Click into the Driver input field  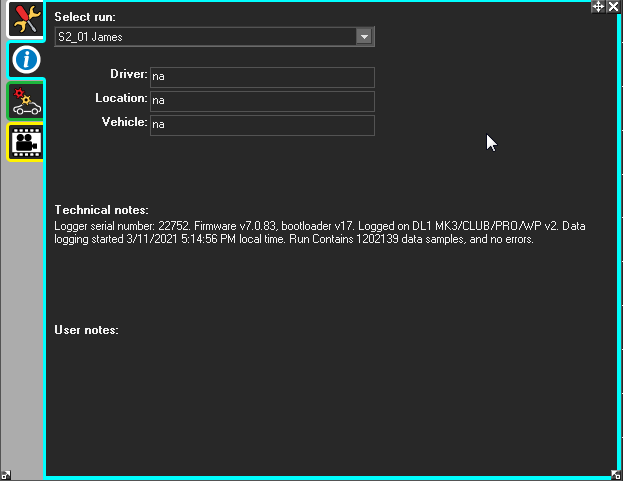[262, 77]
